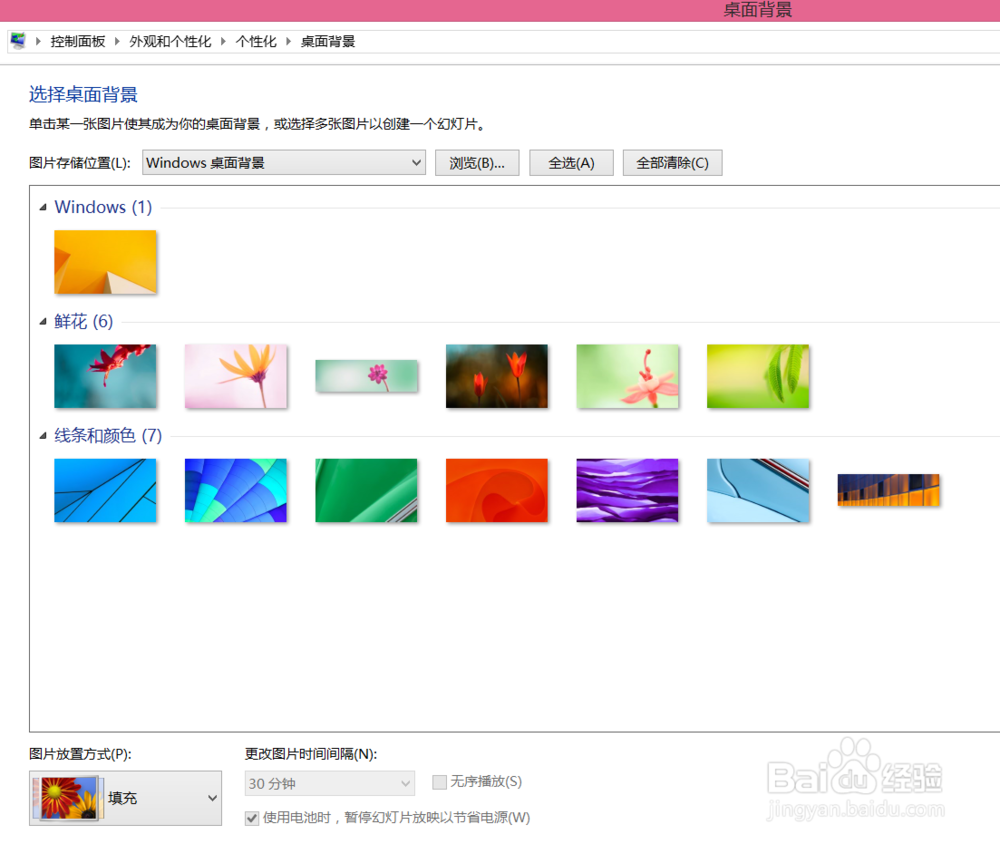Select the red tulips dark wallpaper

[x=497, y=376]
